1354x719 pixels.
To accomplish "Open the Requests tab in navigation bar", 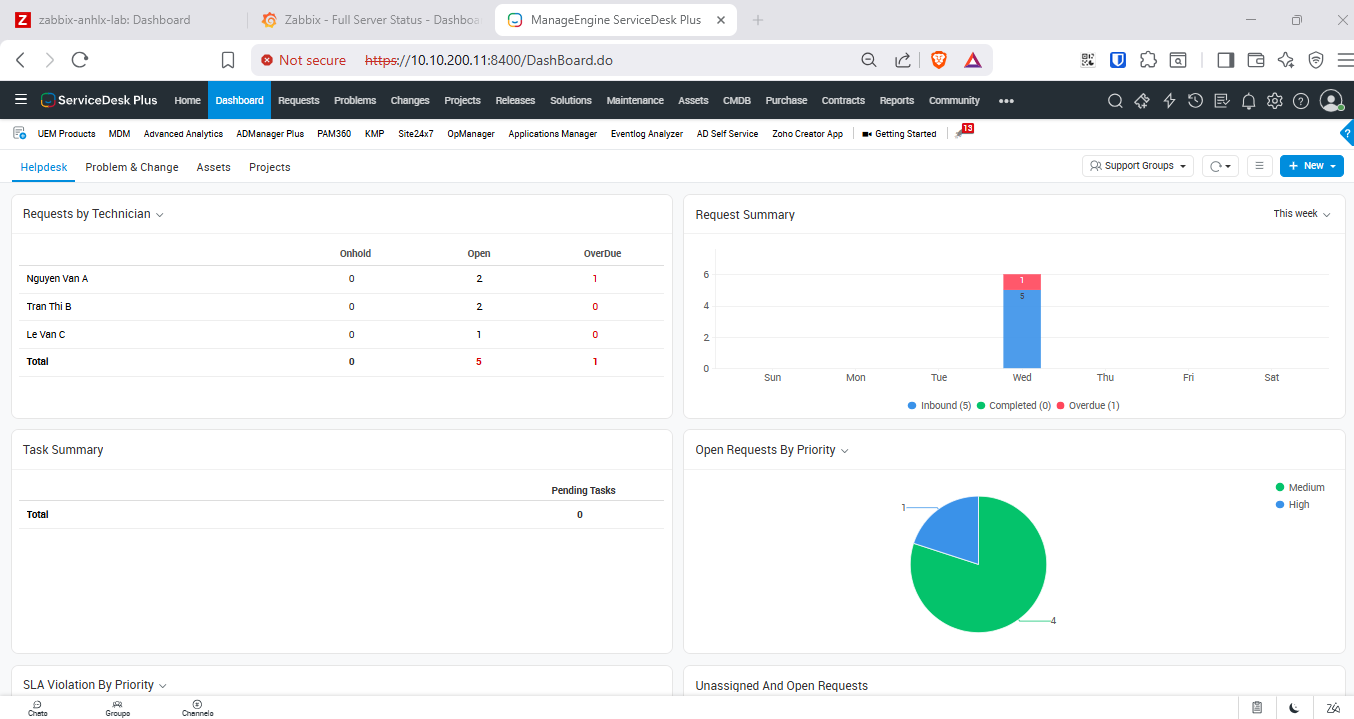I will 298,101.
